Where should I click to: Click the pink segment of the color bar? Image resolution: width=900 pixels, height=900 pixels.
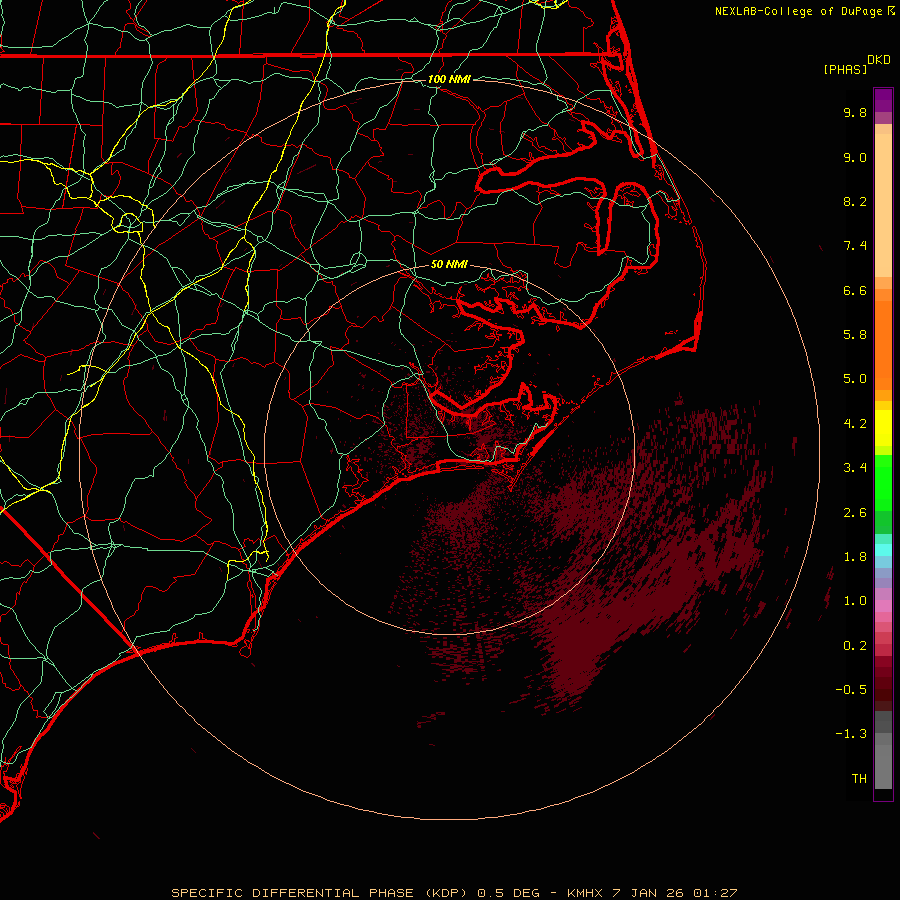[883, 606]
